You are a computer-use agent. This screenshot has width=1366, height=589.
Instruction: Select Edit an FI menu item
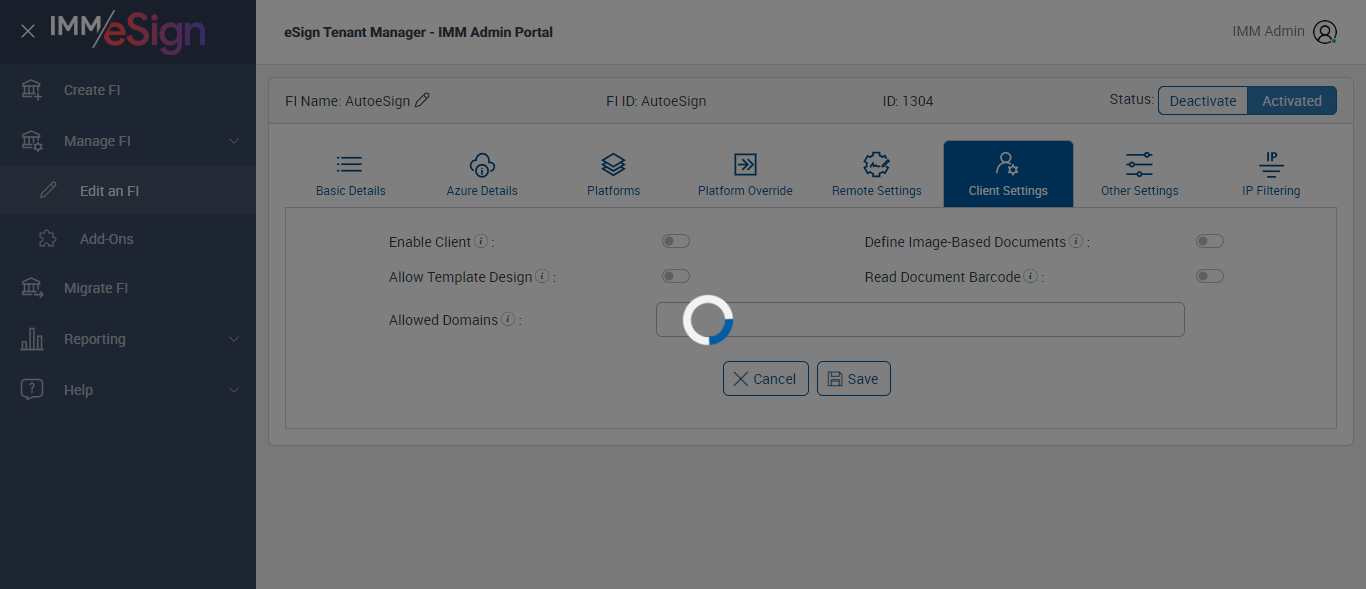128,190
